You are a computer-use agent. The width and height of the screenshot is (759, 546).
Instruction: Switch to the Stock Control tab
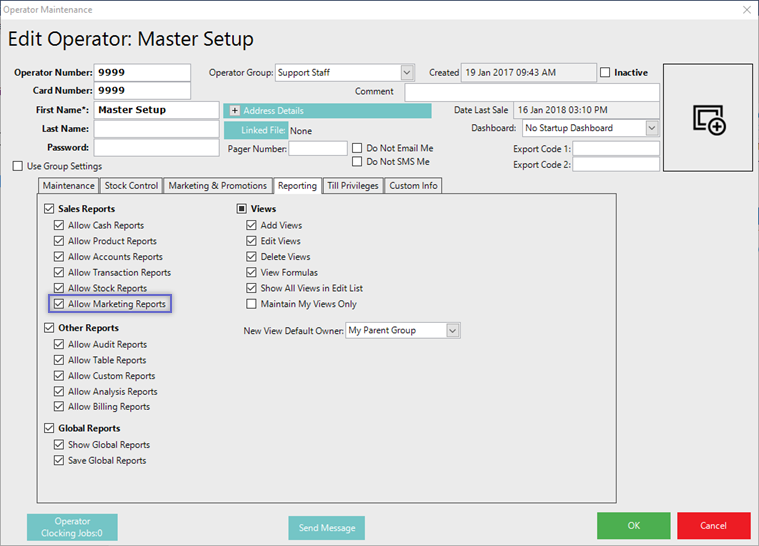tap(131, 186)
